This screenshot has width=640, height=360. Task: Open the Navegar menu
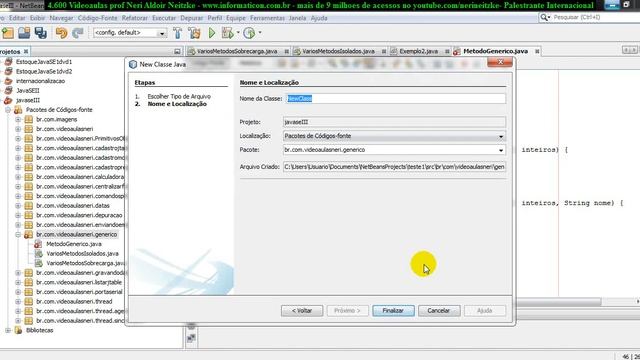61,18
